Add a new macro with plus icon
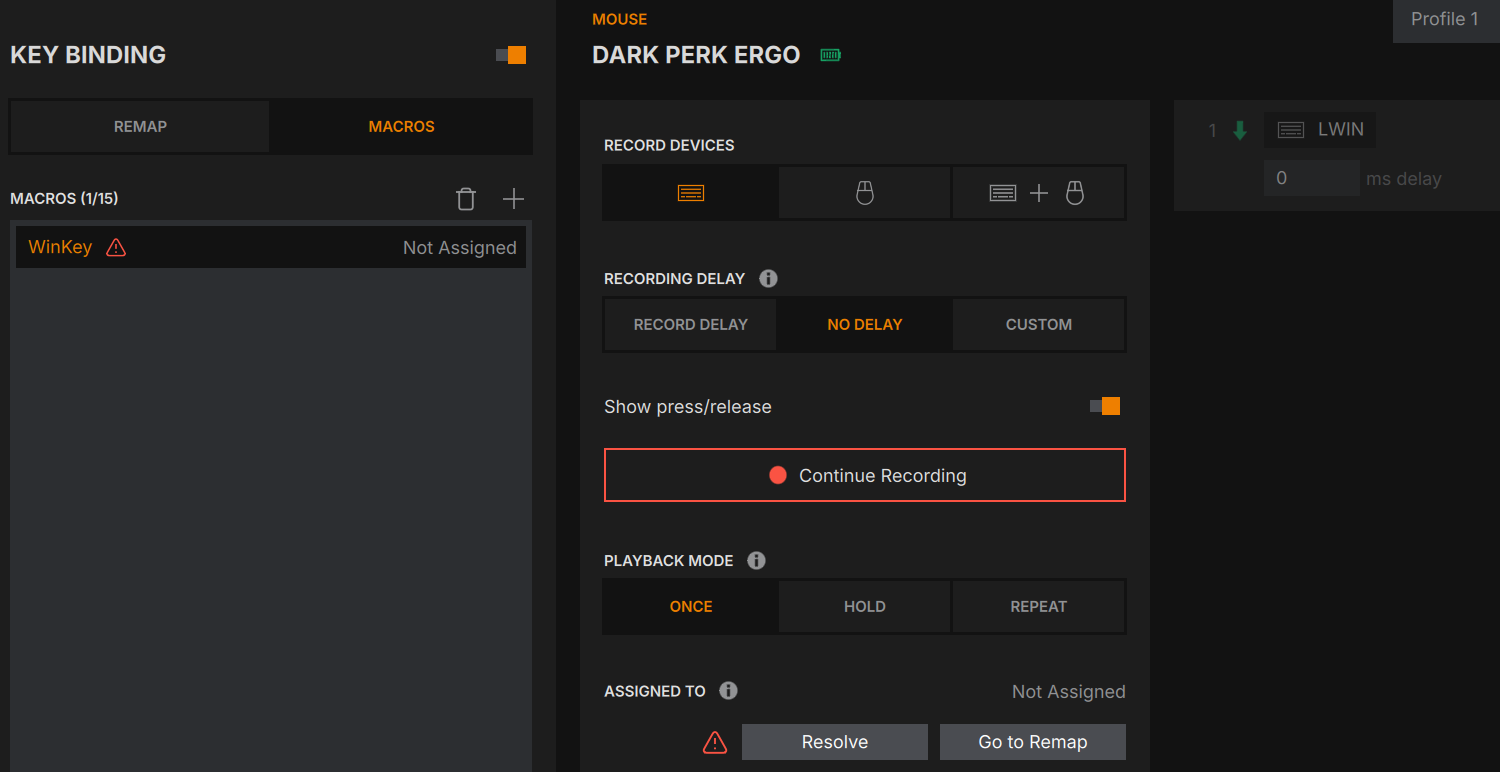The height and width of the screenshot is (772, 1500). [513, 199]
